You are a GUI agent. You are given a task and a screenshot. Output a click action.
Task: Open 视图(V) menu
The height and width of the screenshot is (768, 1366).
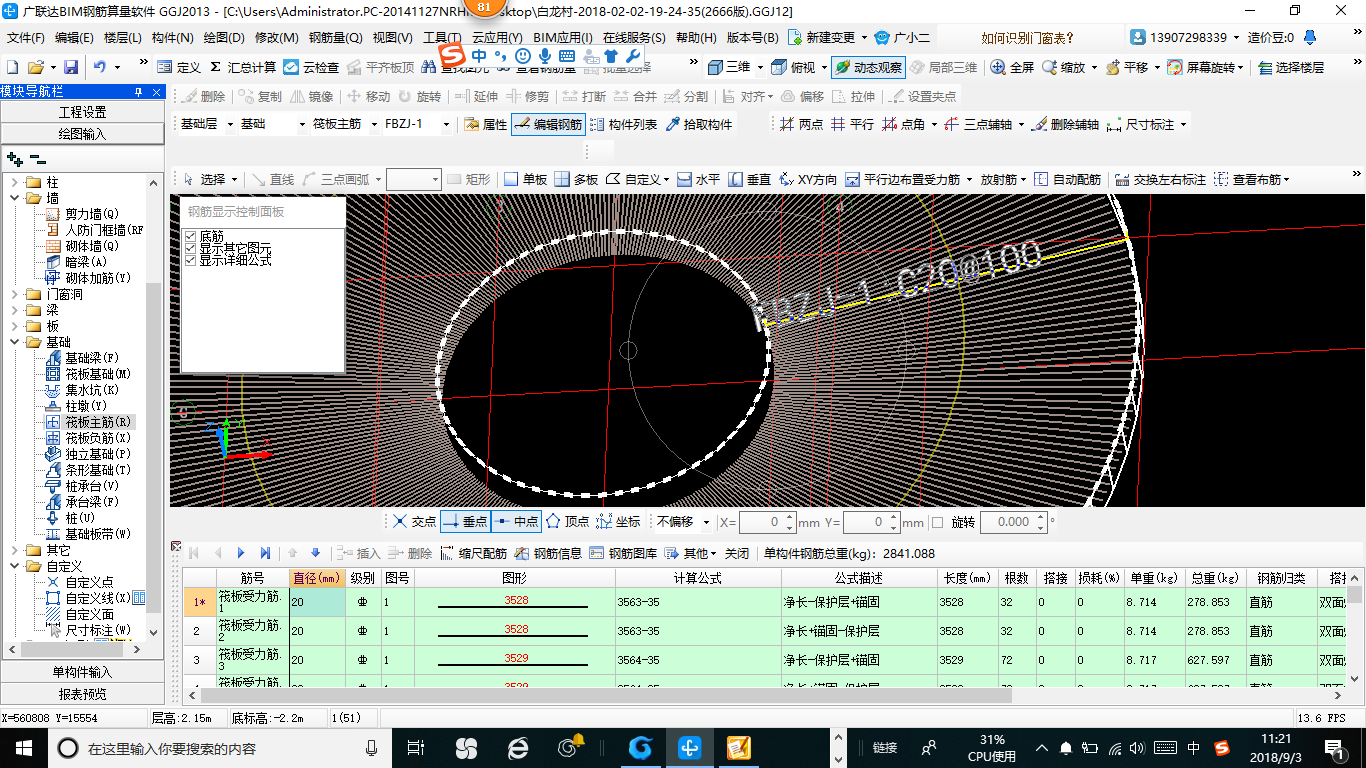[392, 38]
